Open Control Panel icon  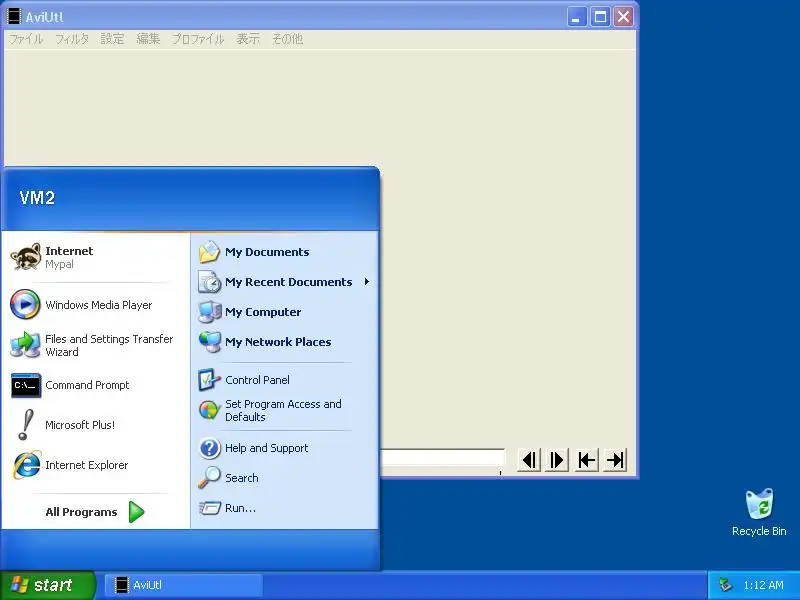(209, 380)
